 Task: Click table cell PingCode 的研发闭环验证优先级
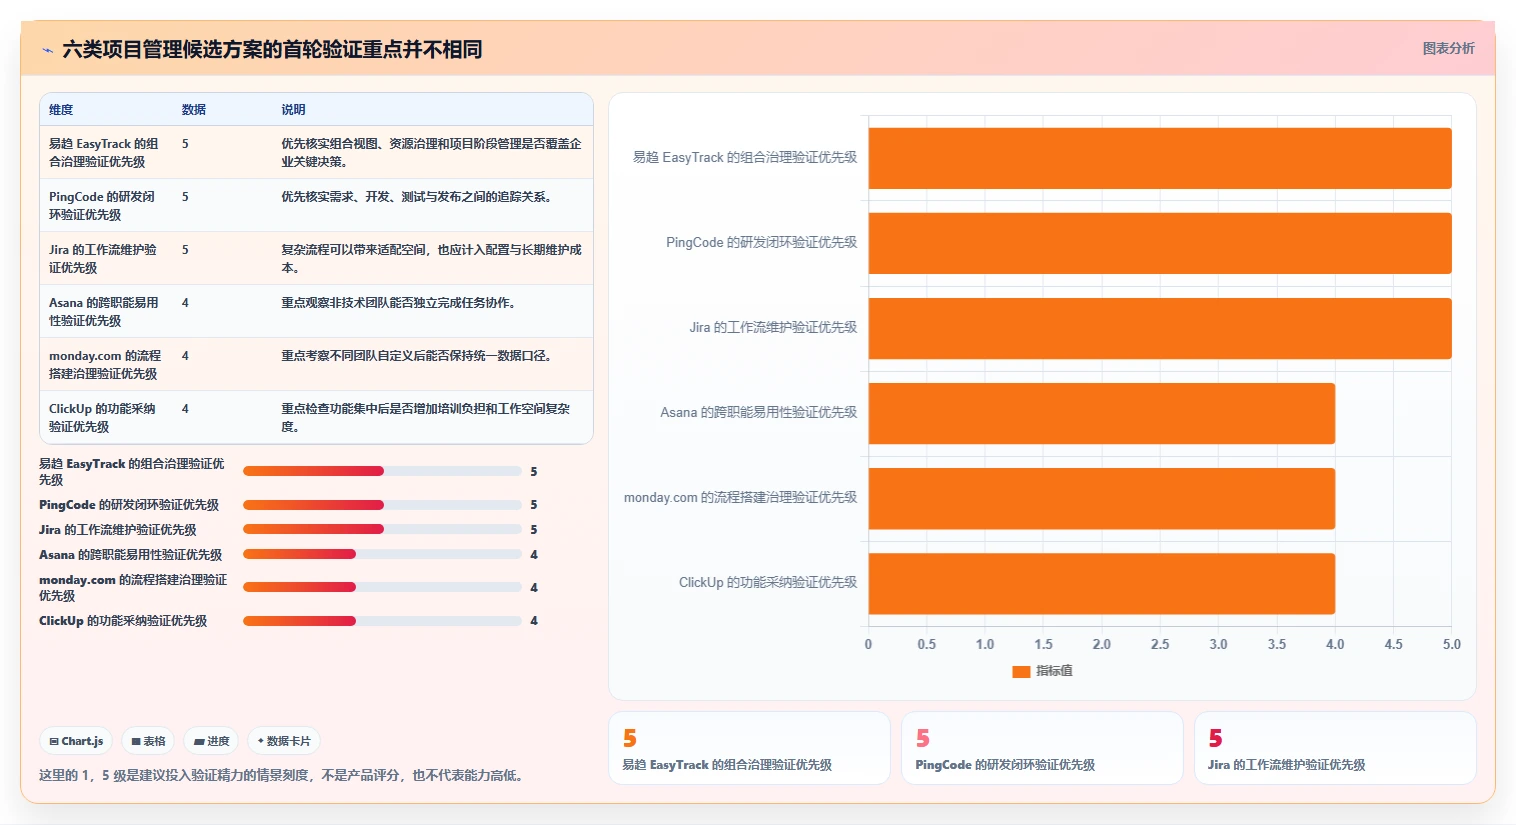(105, 205)
